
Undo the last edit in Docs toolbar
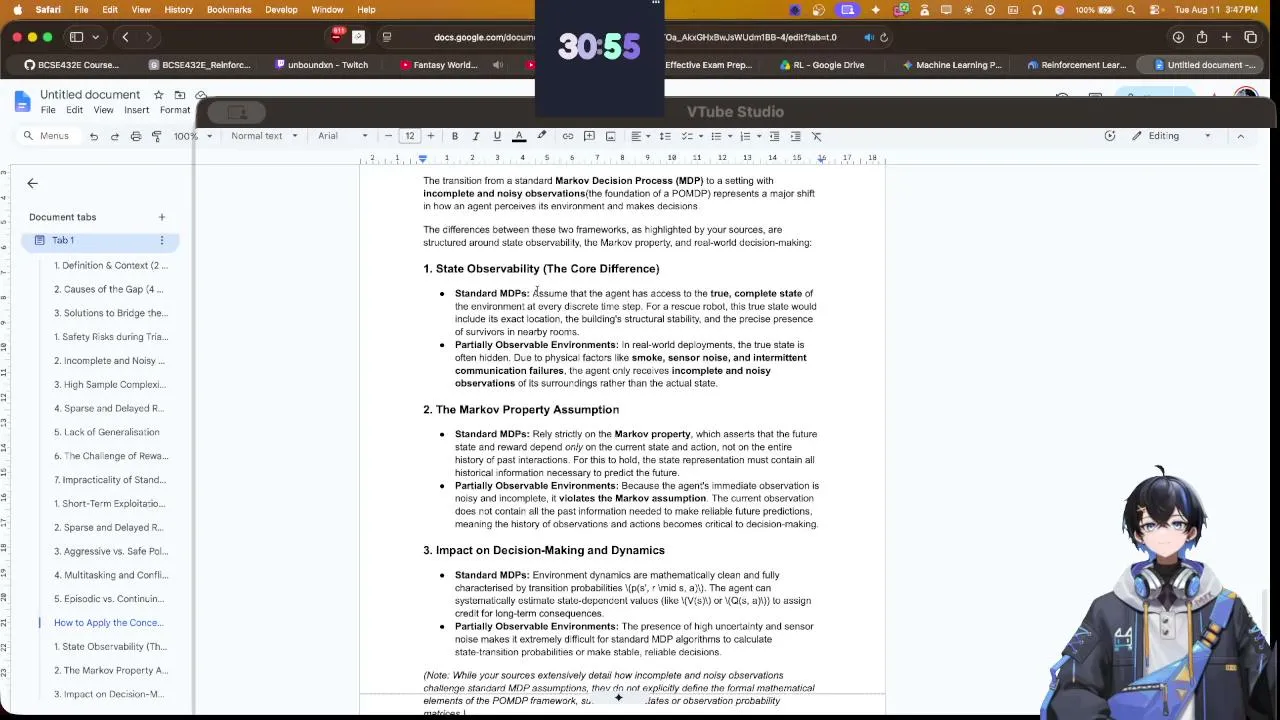click(94, 136)
